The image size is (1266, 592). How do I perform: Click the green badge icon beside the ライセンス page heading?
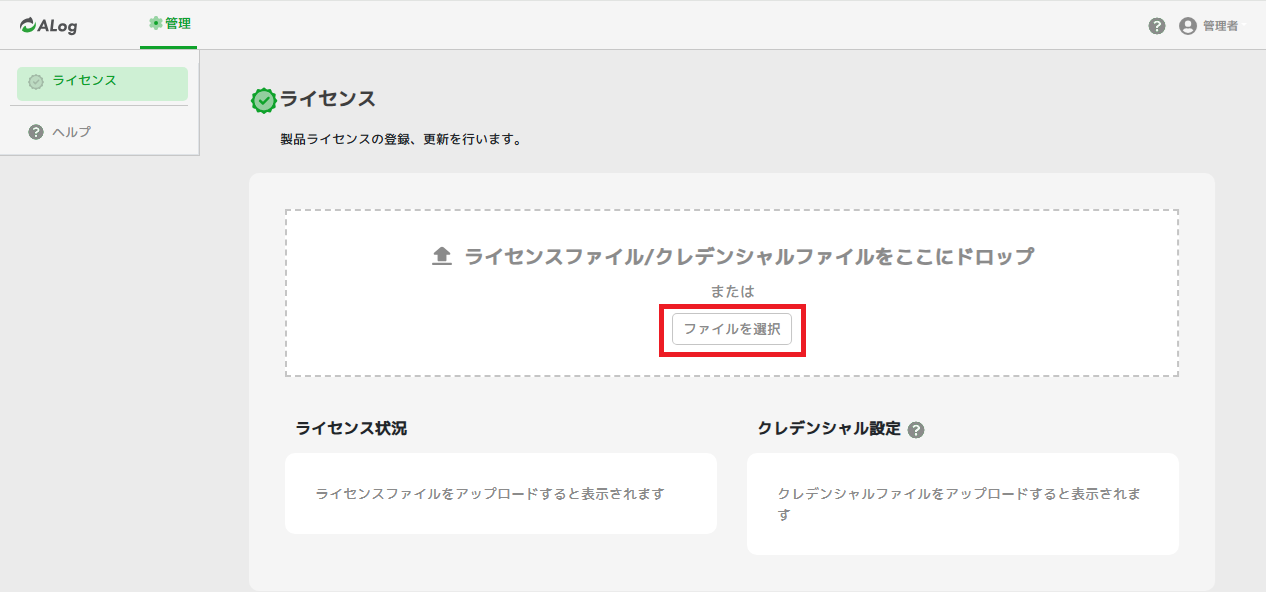tap(263, 100)
